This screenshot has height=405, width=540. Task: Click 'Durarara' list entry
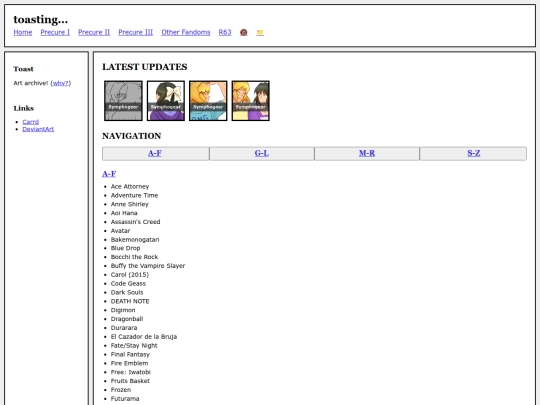point(124,328)
